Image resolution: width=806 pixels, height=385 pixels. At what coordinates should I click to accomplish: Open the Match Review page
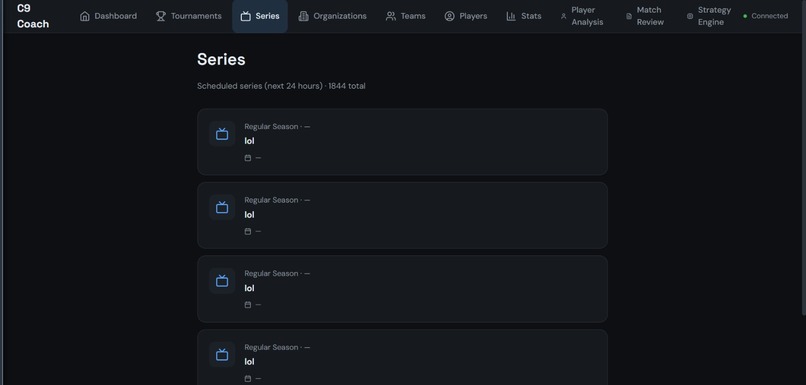tap(646, 16)
